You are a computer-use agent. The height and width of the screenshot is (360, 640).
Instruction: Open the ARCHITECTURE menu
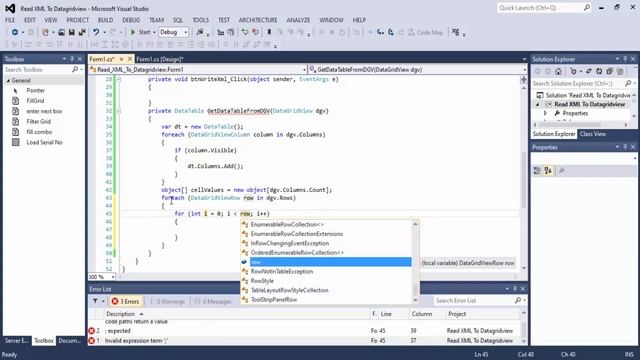coord(258,20)
